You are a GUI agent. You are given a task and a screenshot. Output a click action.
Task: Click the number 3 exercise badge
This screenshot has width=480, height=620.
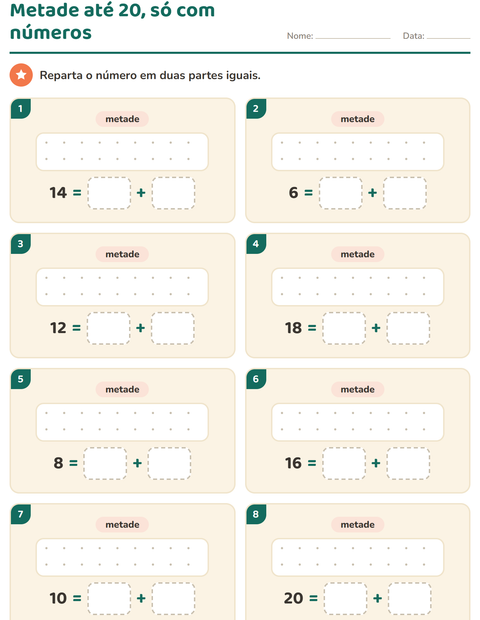[21, 244]
